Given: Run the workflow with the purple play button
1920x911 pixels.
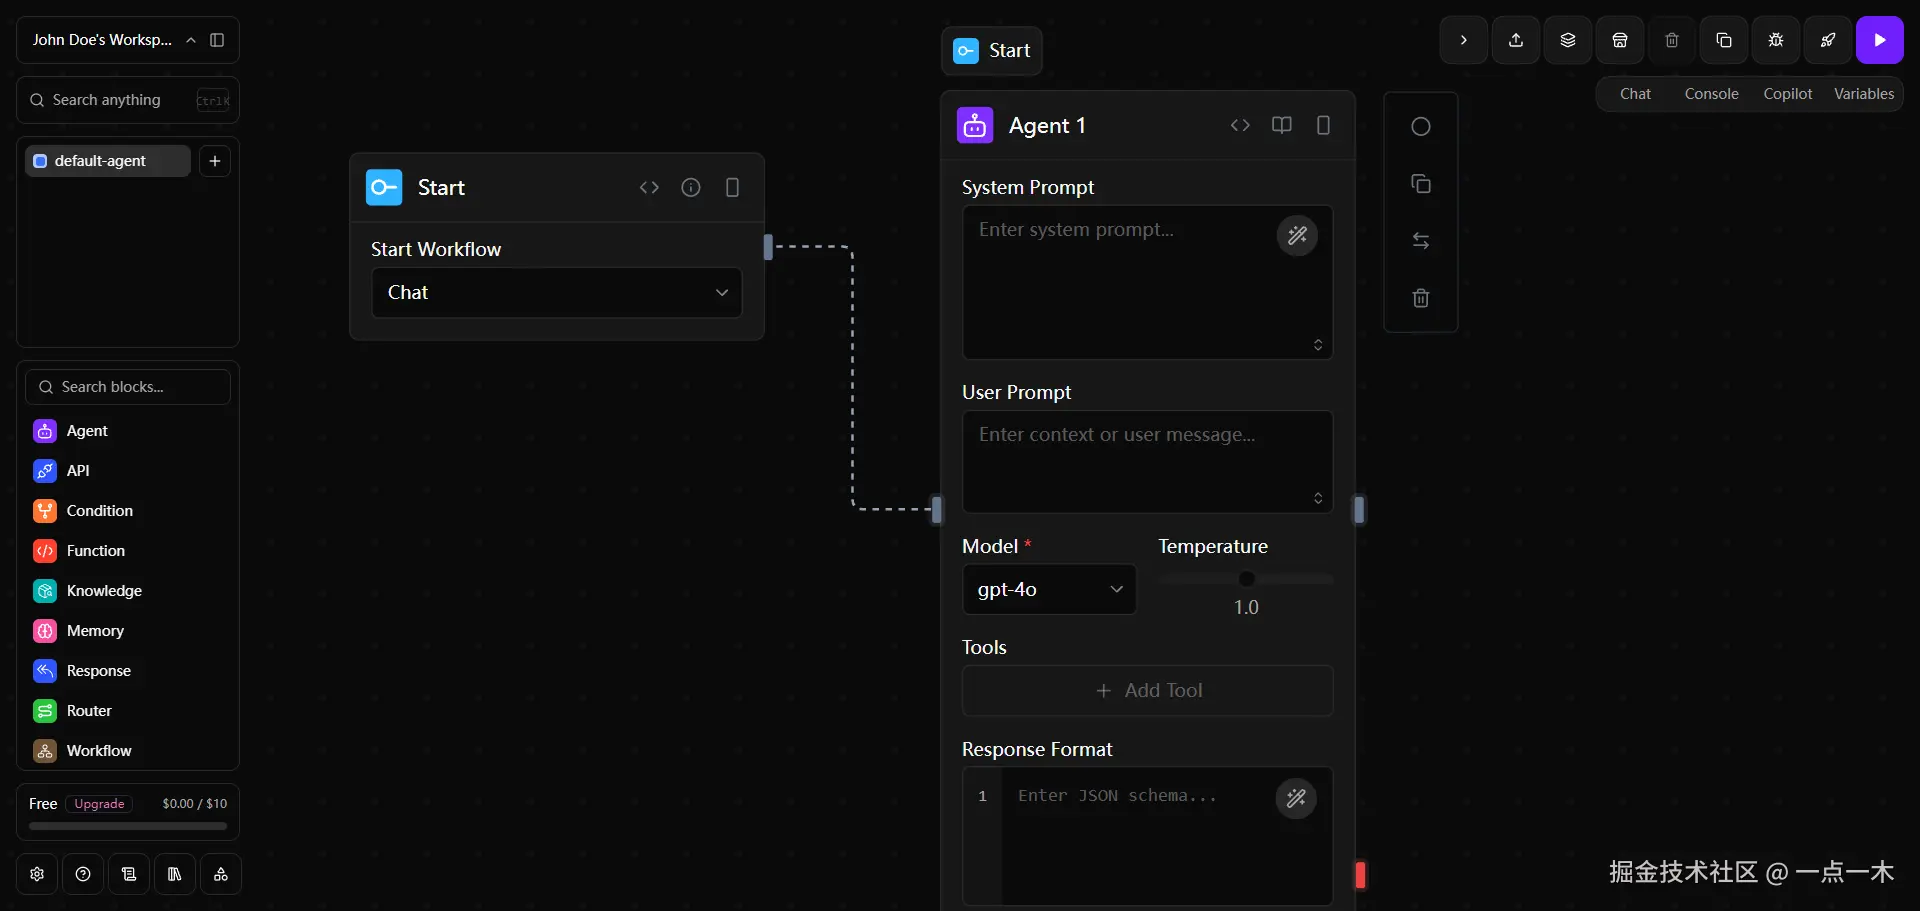Looking at the screenshot, I should coord(1879,40).
